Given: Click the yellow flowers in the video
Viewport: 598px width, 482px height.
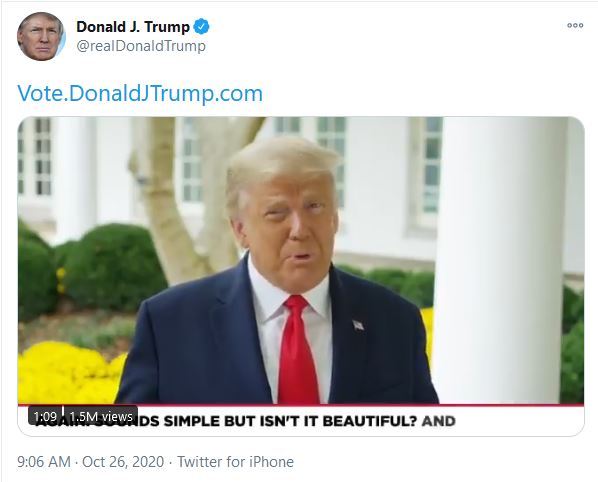Looking at the screenshot, I should pyautogui.click(x=69, y=372).
